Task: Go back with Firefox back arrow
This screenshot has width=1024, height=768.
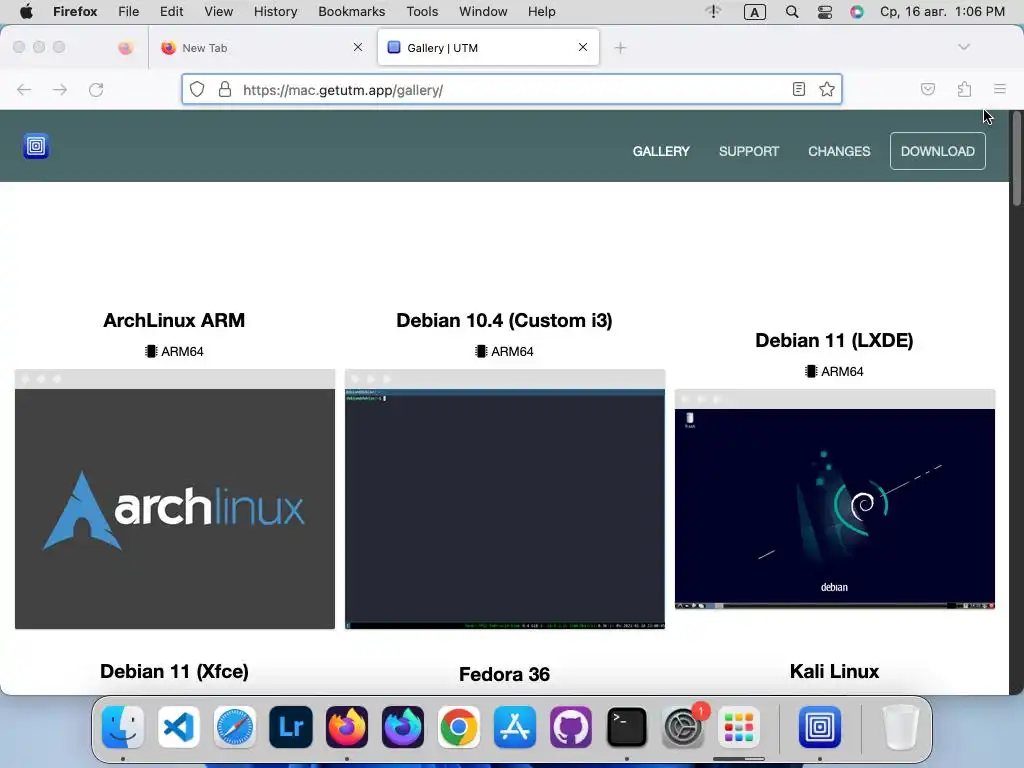Action: [x=24, y=89]
